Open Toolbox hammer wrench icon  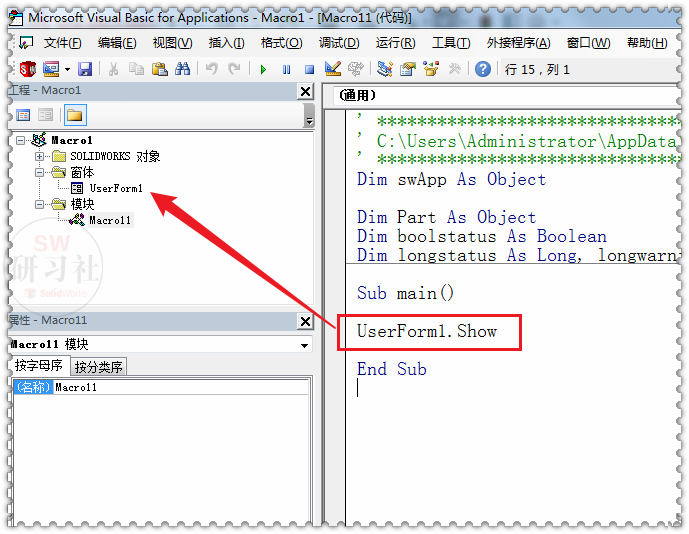455,69
